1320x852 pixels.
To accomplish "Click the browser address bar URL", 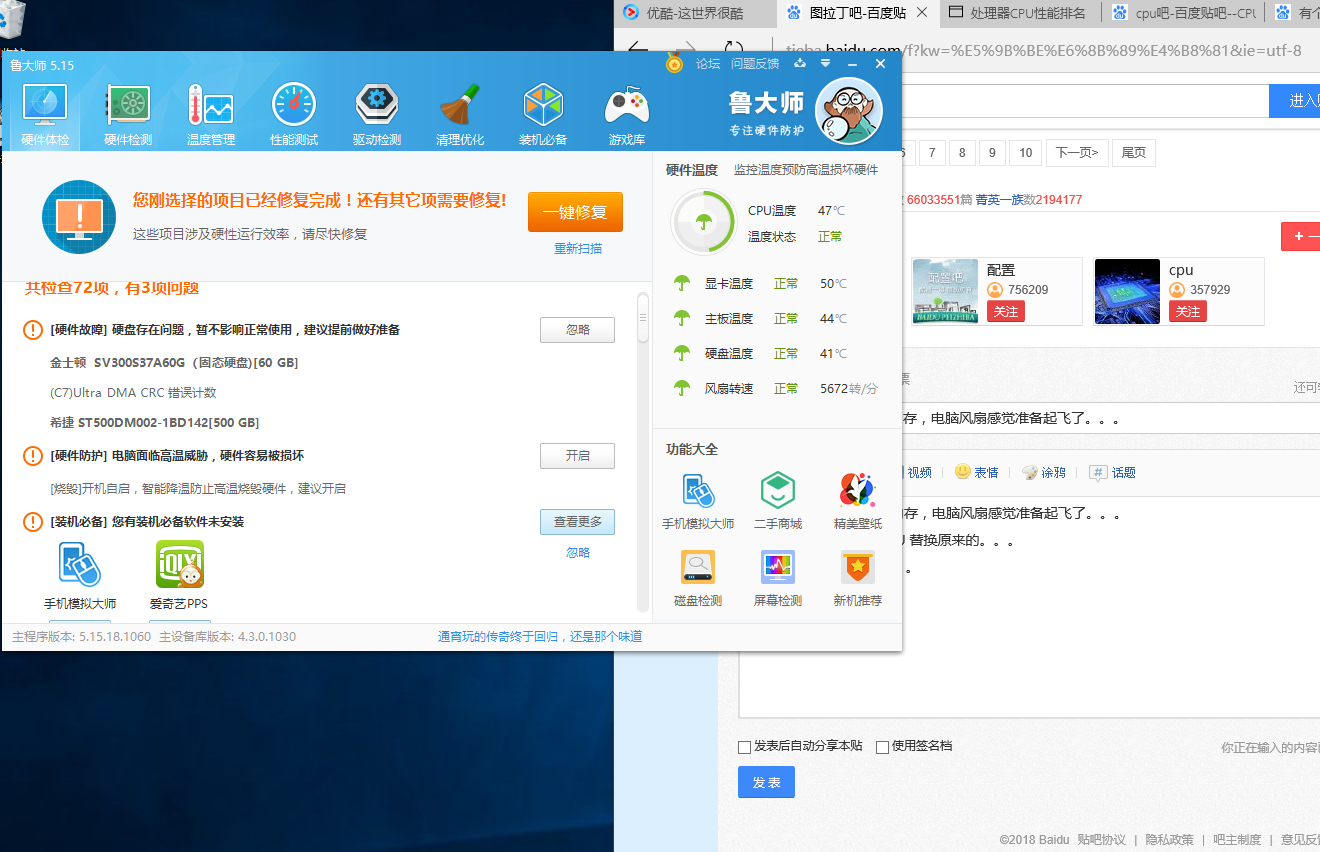I will (x=1043, y=50).
